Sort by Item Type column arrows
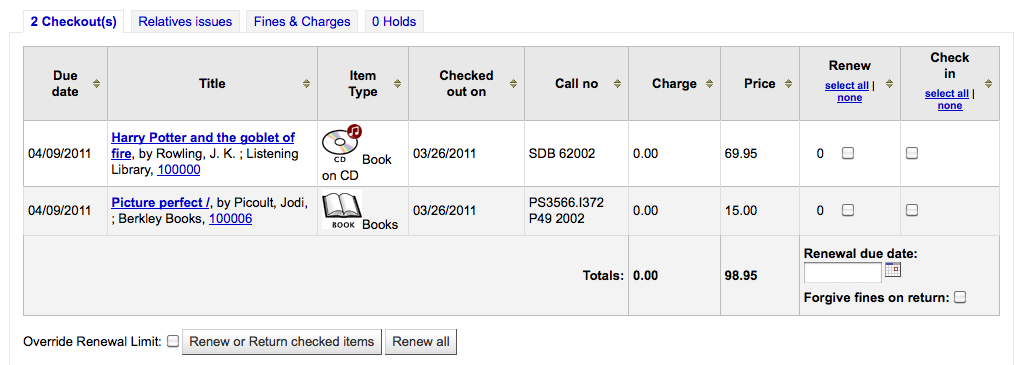 (x=397, y=83)
